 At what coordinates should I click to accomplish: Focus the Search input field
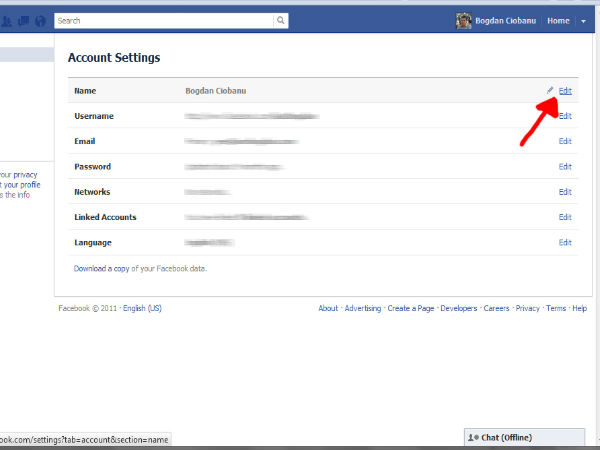tap(164, 21)
